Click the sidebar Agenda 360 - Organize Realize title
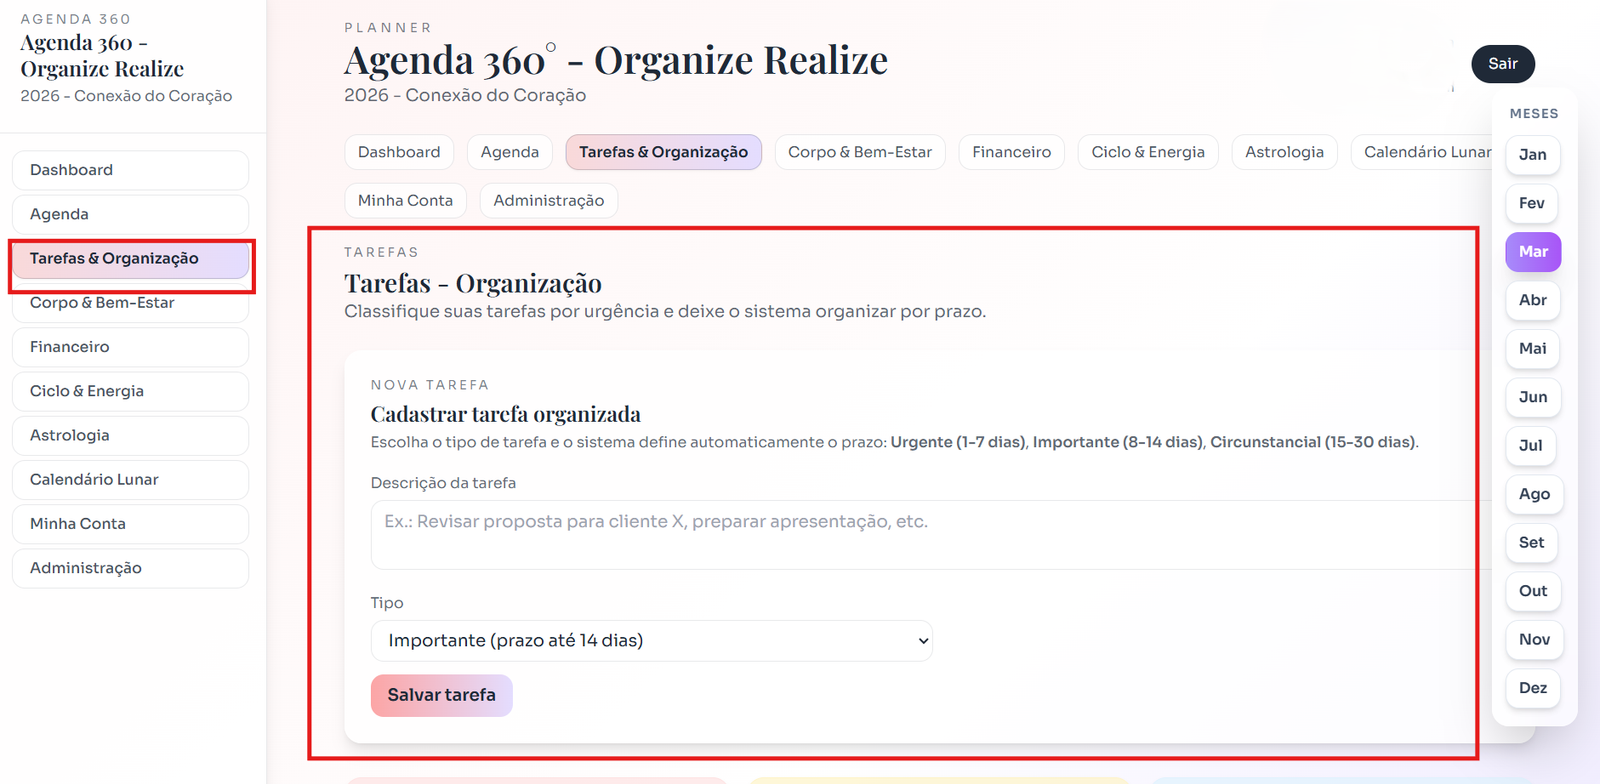This screenshot has height=784, width=1600. [102, 56]
